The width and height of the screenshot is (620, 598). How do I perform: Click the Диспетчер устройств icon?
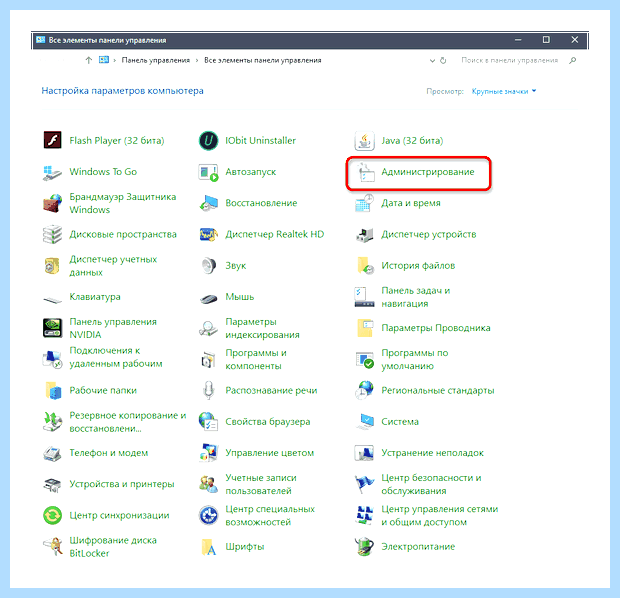364,235
